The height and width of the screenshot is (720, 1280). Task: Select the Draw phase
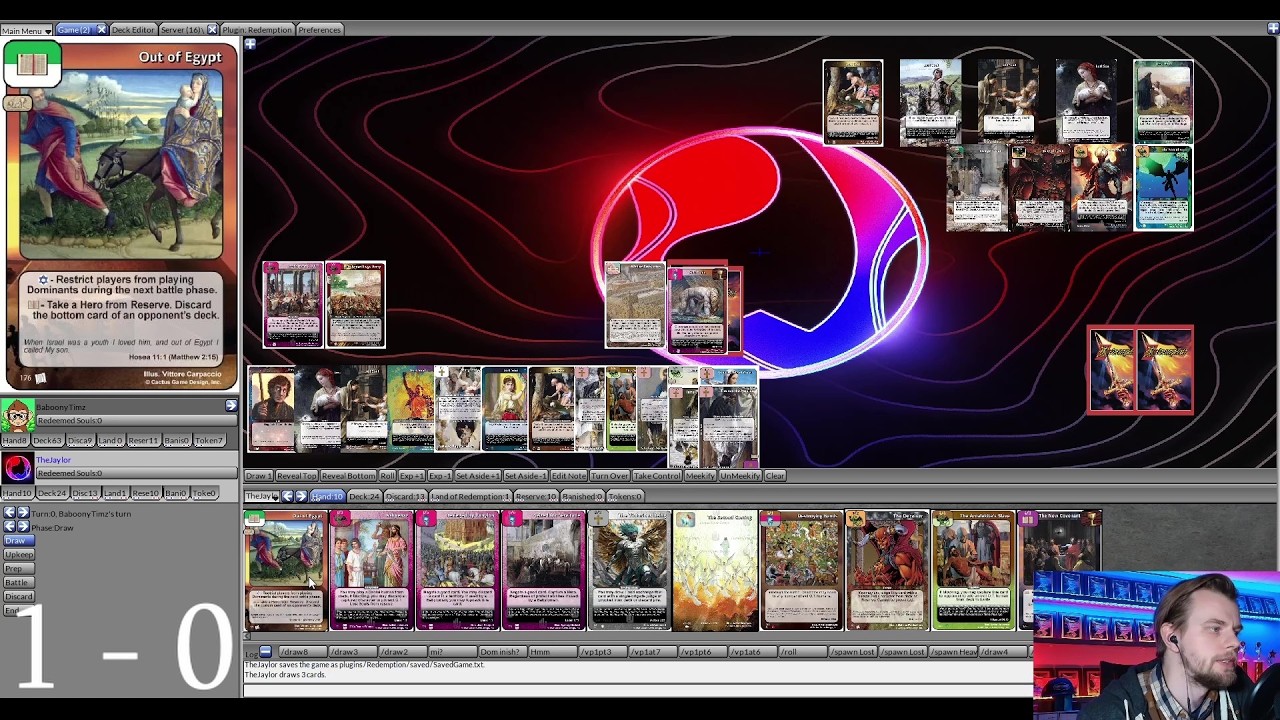[17, 540]
